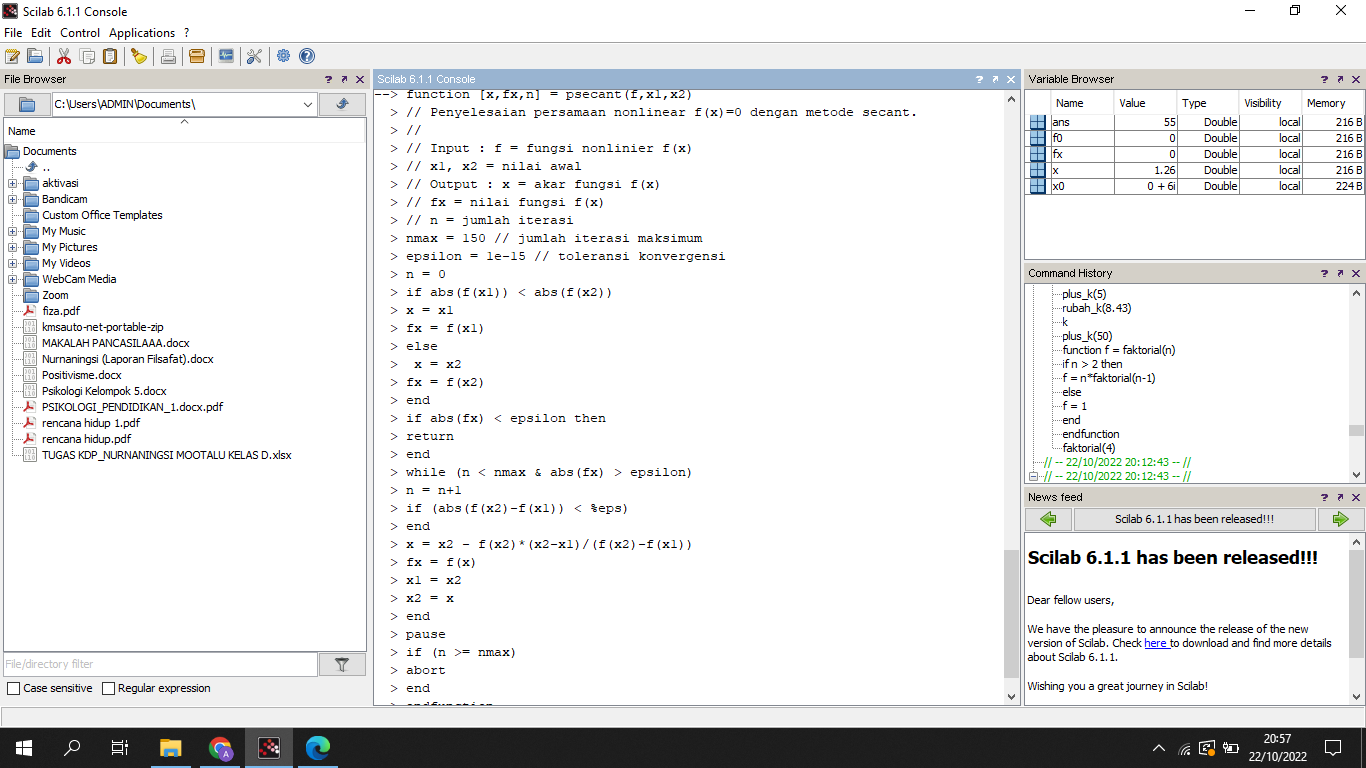Viewport: 1366px width, 768px height.
Task: Show hidden system tray icons
Action: [x=1159, y=748]
